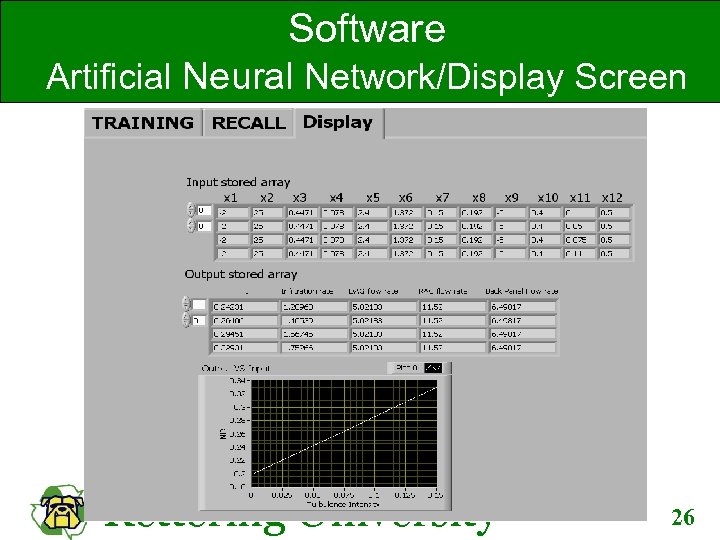Click the bulldog logo icon

tap(60, 511)
